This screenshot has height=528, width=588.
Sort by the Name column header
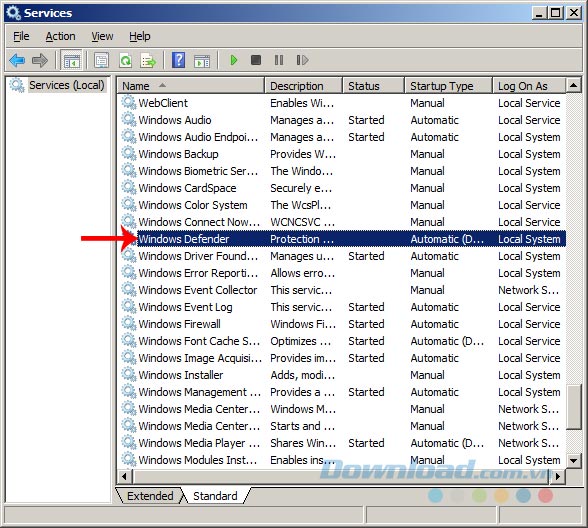[190, 86]
